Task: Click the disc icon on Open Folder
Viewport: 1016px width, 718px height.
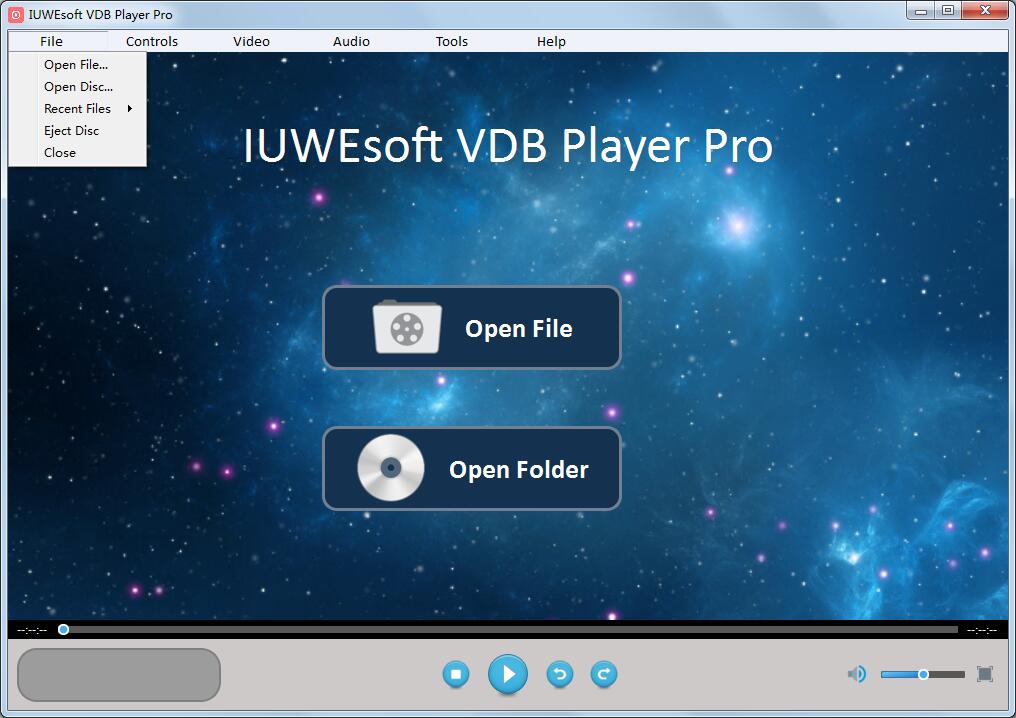Action: (x=391, y=468)
